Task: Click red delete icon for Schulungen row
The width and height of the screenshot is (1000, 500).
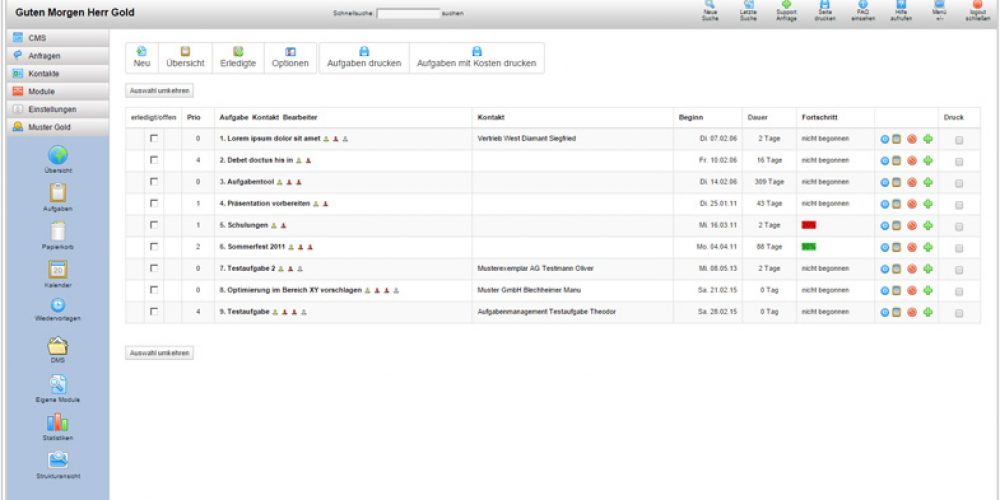Action: [x=912, y=225]
